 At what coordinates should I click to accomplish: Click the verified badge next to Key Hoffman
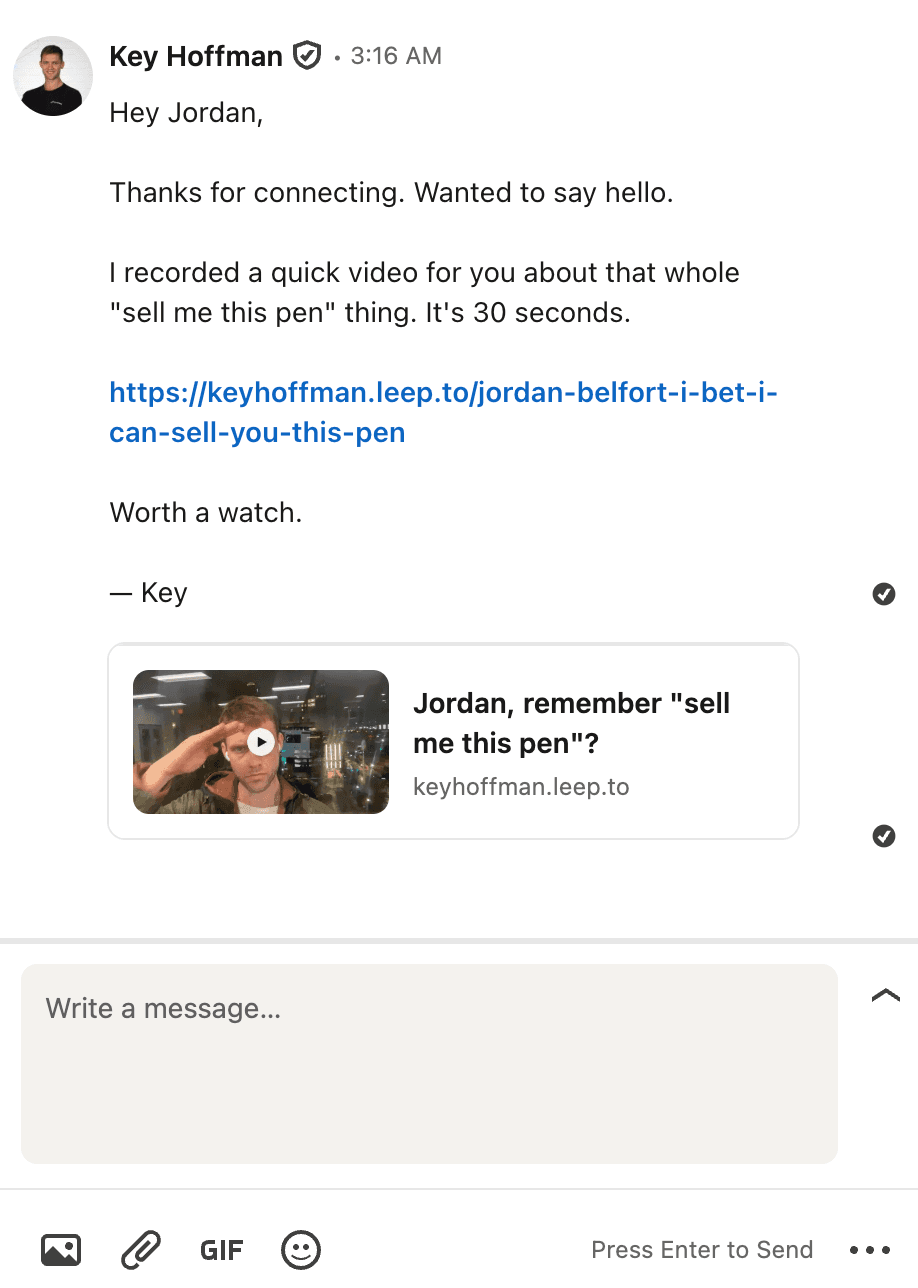[306, 55]
